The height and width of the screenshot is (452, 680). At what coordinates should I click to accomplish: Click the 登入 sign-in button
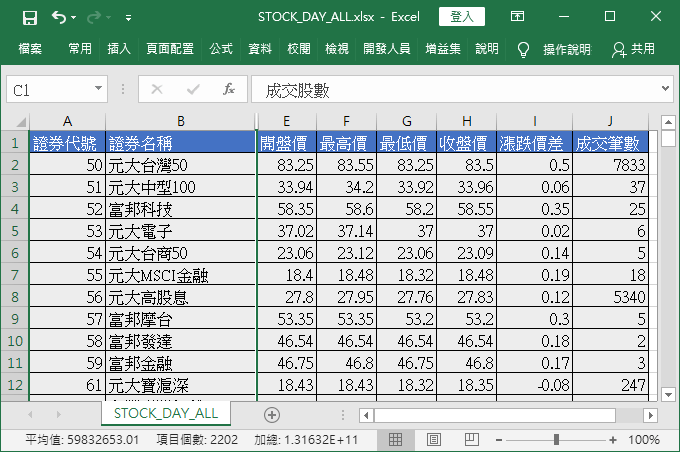pos(461,17)
